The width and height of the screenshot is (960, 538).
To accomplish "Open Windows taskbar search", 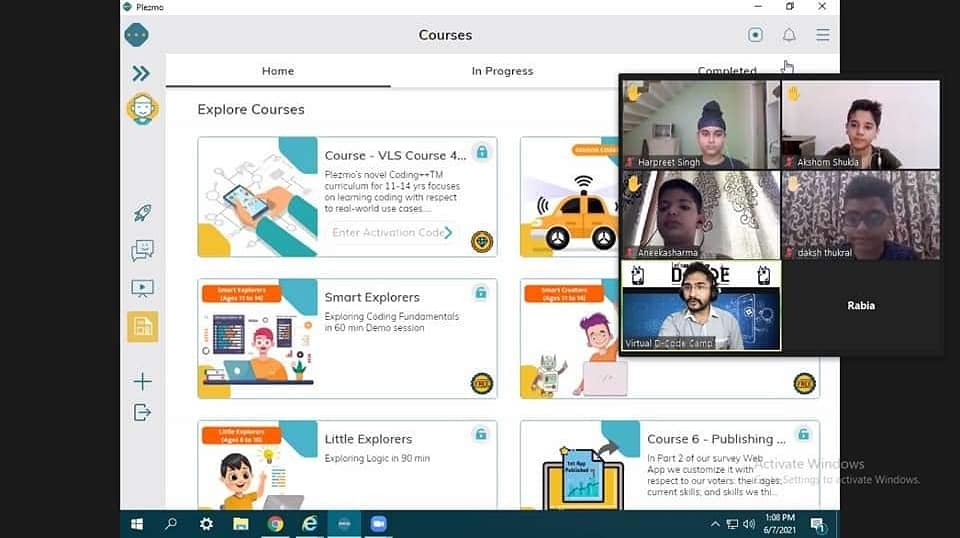I will click(171, 524).
